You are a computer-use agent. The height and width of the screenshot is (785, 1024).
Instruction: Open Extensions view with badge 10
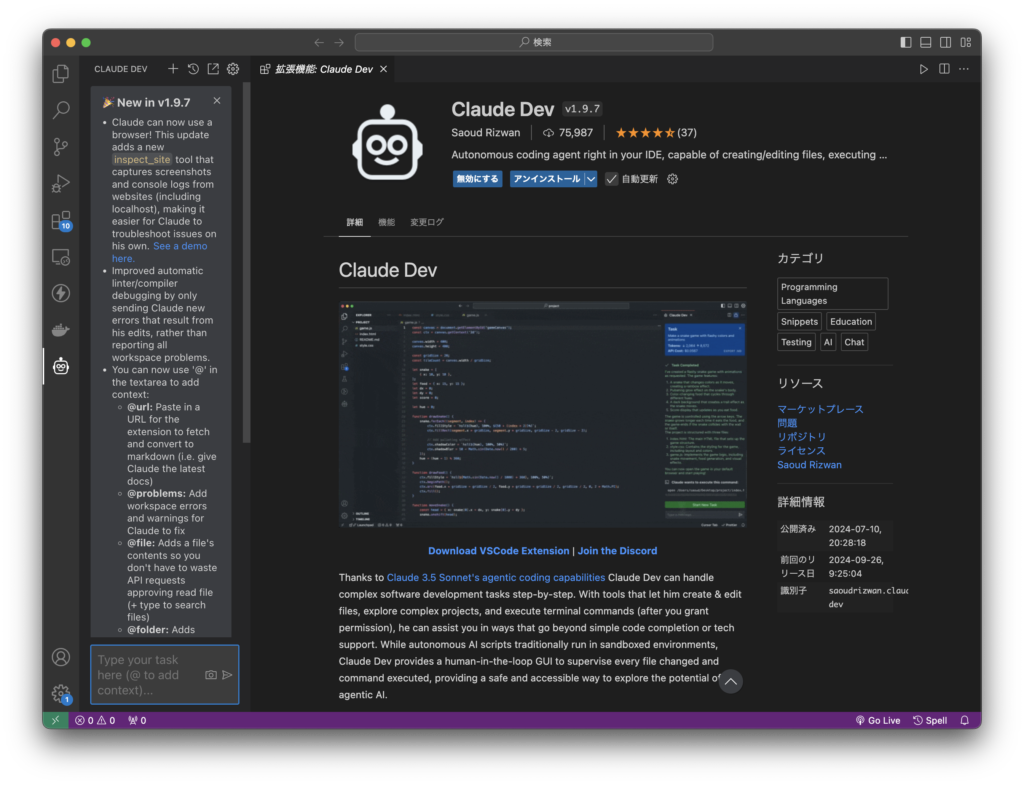click(61, 221)
